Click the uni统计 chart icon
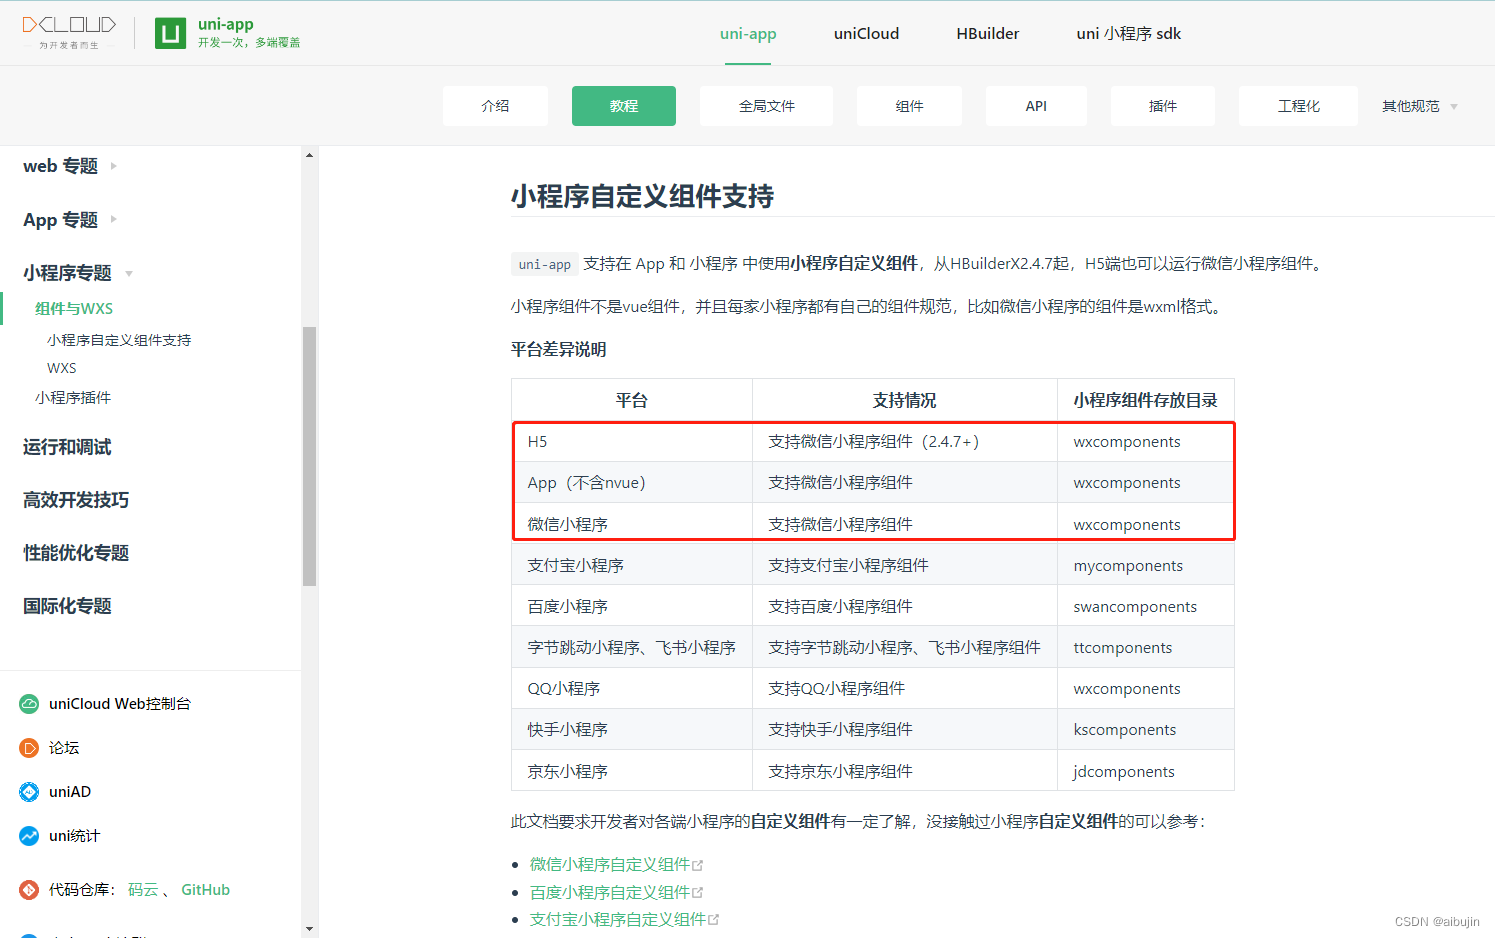The width and height of the screenshot is (1495, 938). [x=29, y=836]
